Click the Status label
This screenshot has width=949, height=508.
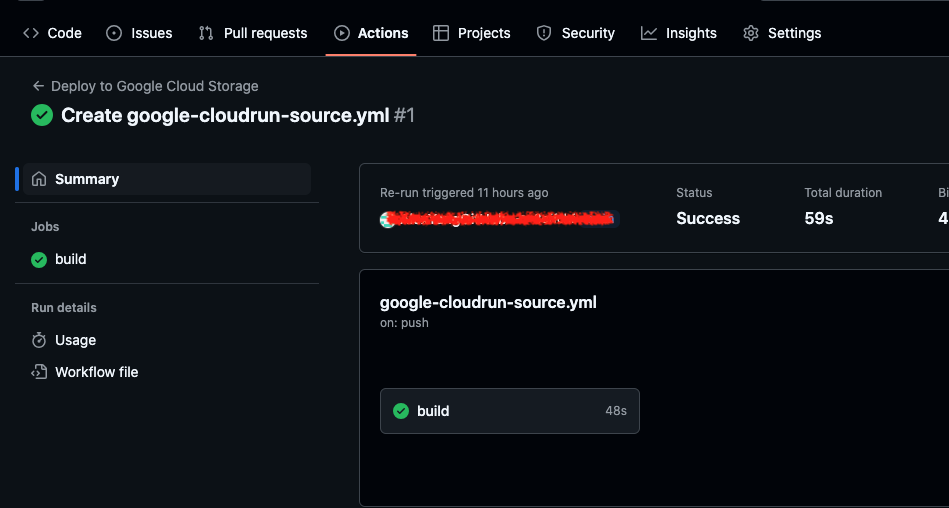click(x=694, y=193)
